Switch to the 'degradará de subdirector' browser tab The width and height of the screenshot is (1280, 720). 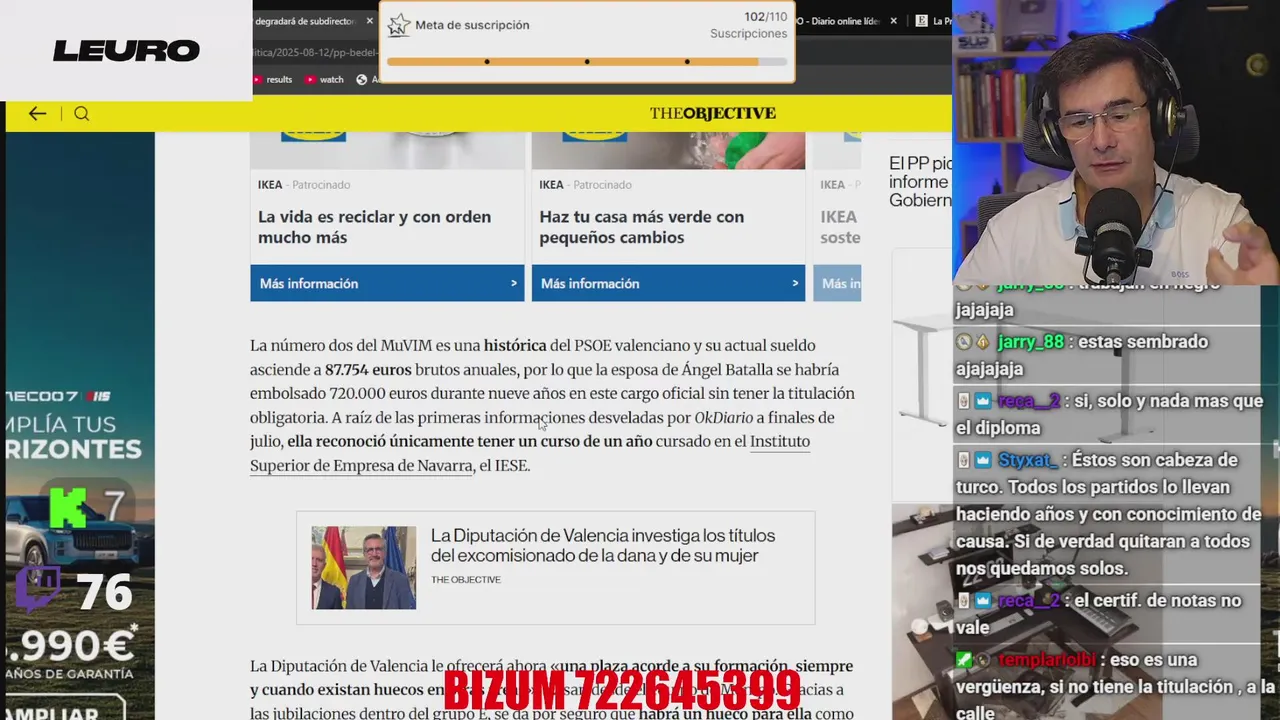305,21
